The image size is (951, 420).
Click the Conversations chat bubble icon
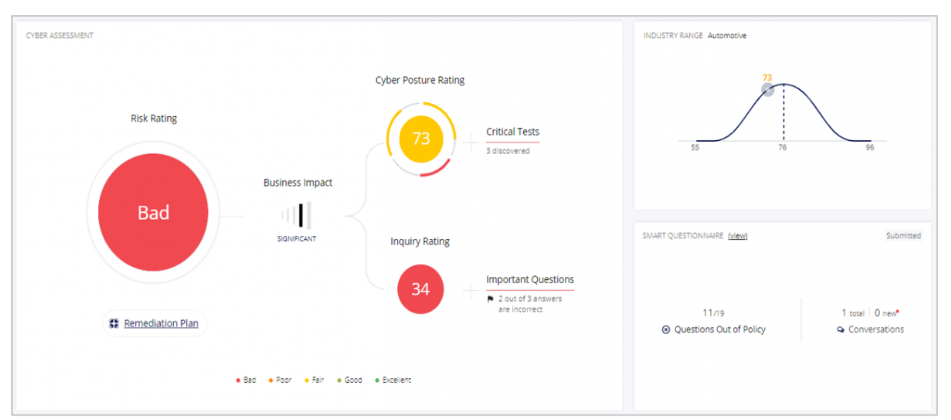tap(841, 330)
